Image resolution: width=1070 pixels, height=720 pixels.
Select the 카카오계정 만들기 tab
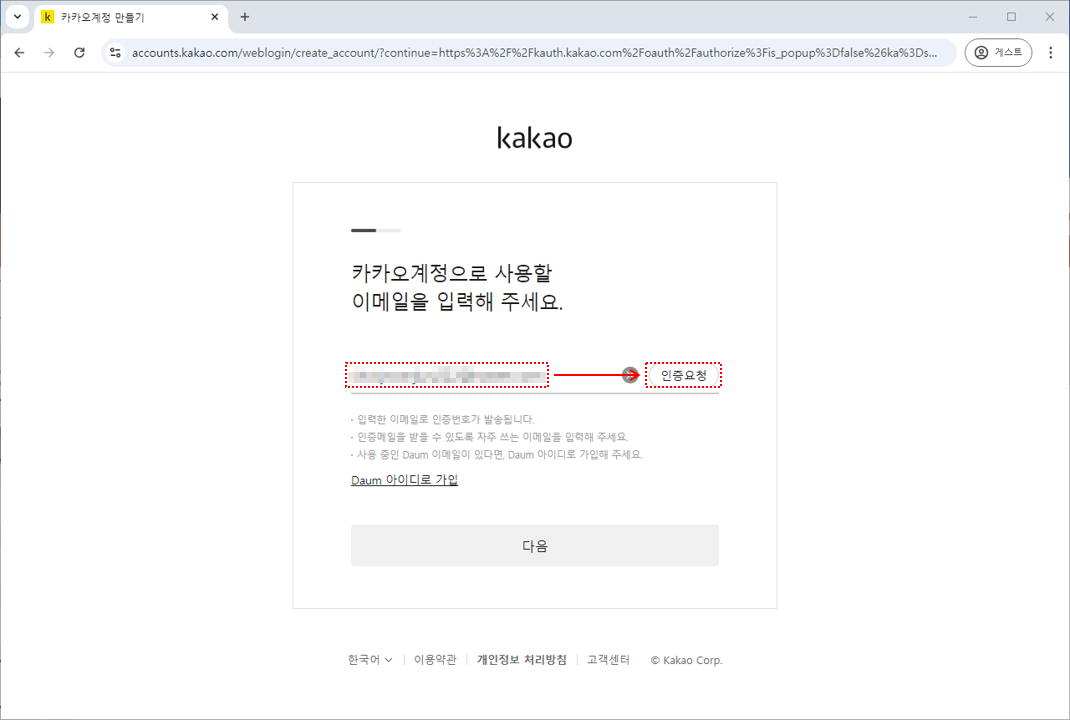(130, 17)
